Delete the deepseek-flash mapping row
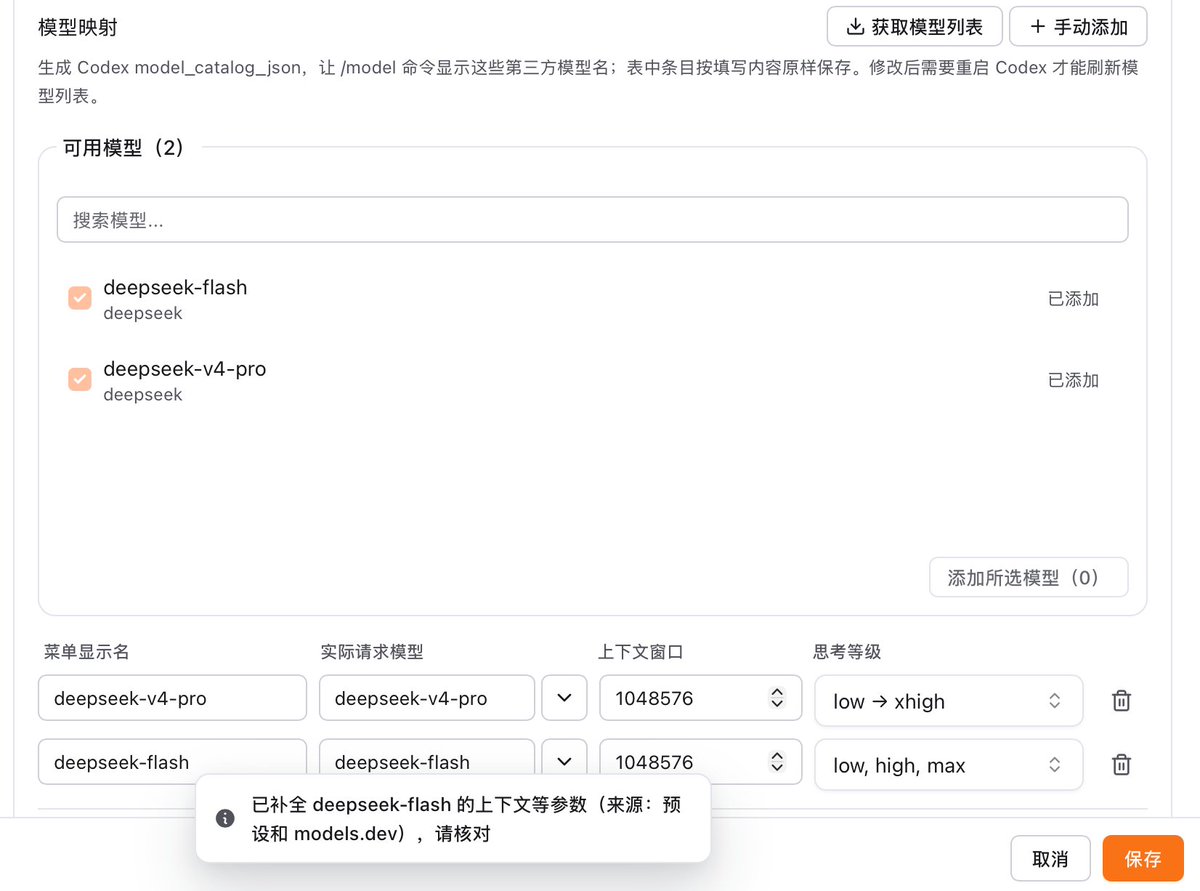Image resolution: width=1200 pixels, height=891 pixels. (1121, 765)
